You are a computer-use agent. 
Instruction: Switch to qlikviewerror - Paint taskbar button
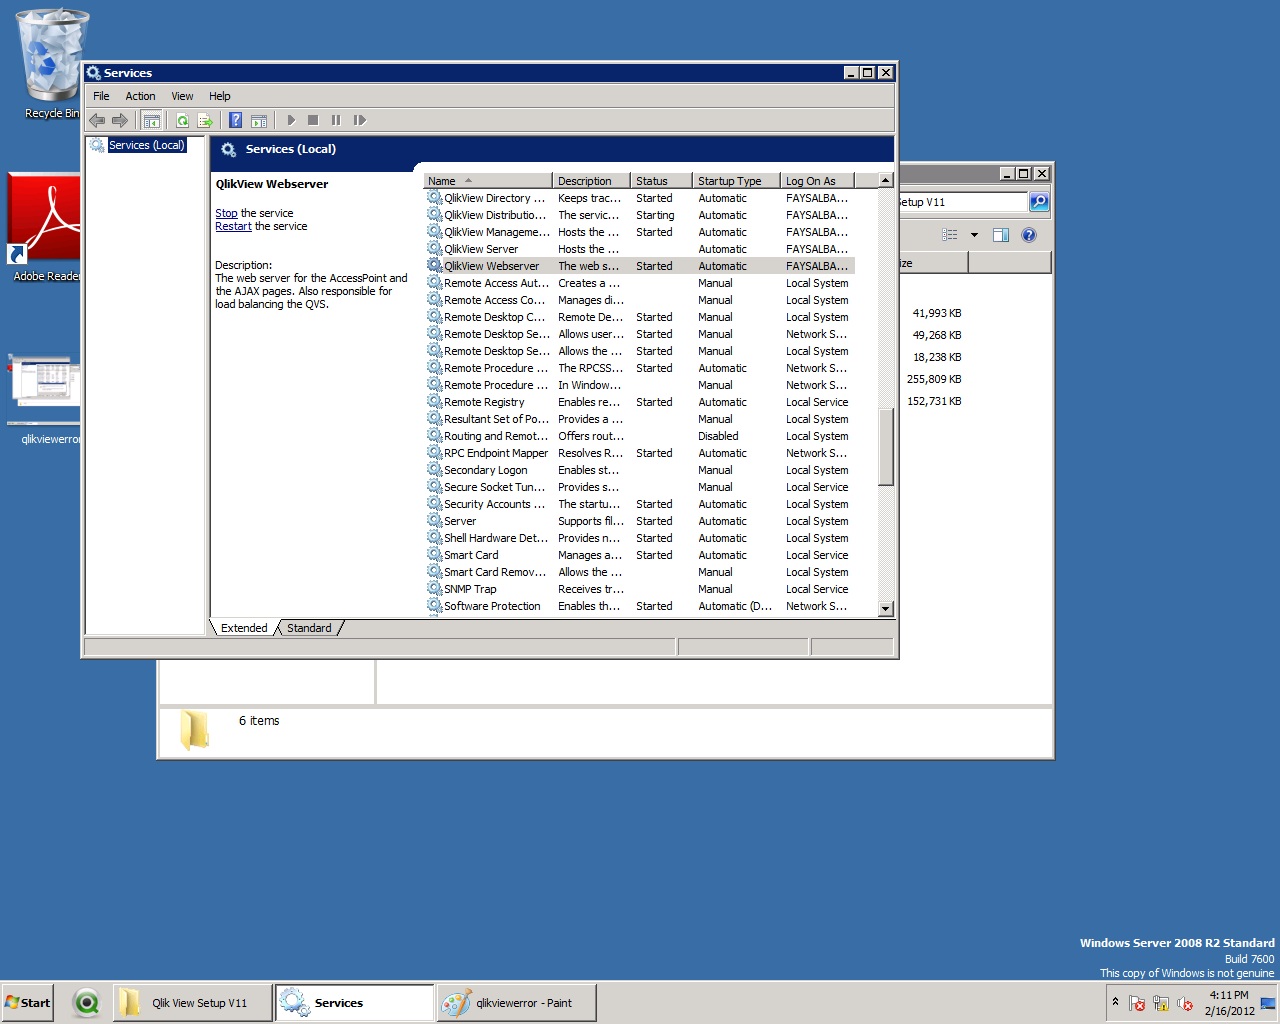[516, 1002]
